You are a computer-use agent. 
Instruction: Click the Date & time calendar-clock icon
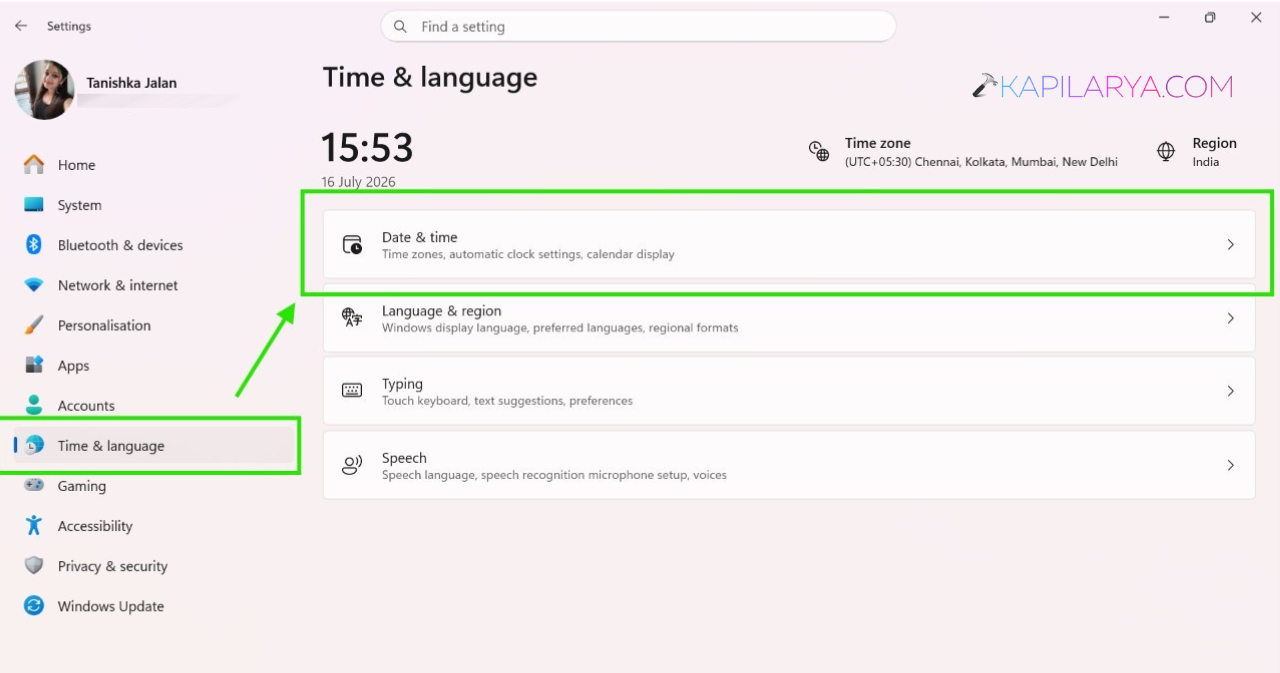click(x=352, y=245)
